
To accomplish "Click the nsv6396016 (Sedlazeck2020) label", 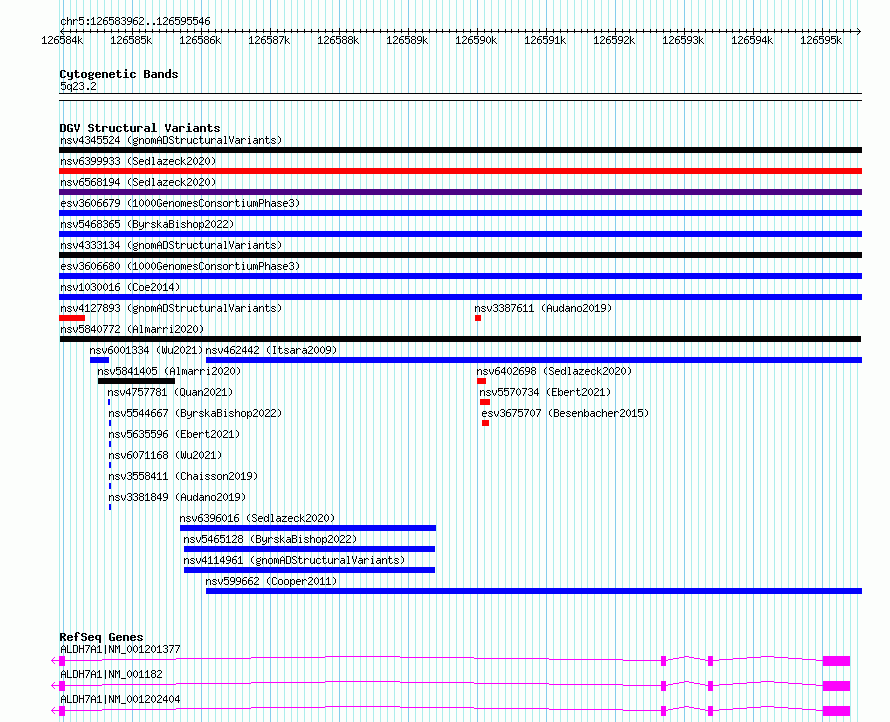I will pyautogui.click(x=257, y=518).
